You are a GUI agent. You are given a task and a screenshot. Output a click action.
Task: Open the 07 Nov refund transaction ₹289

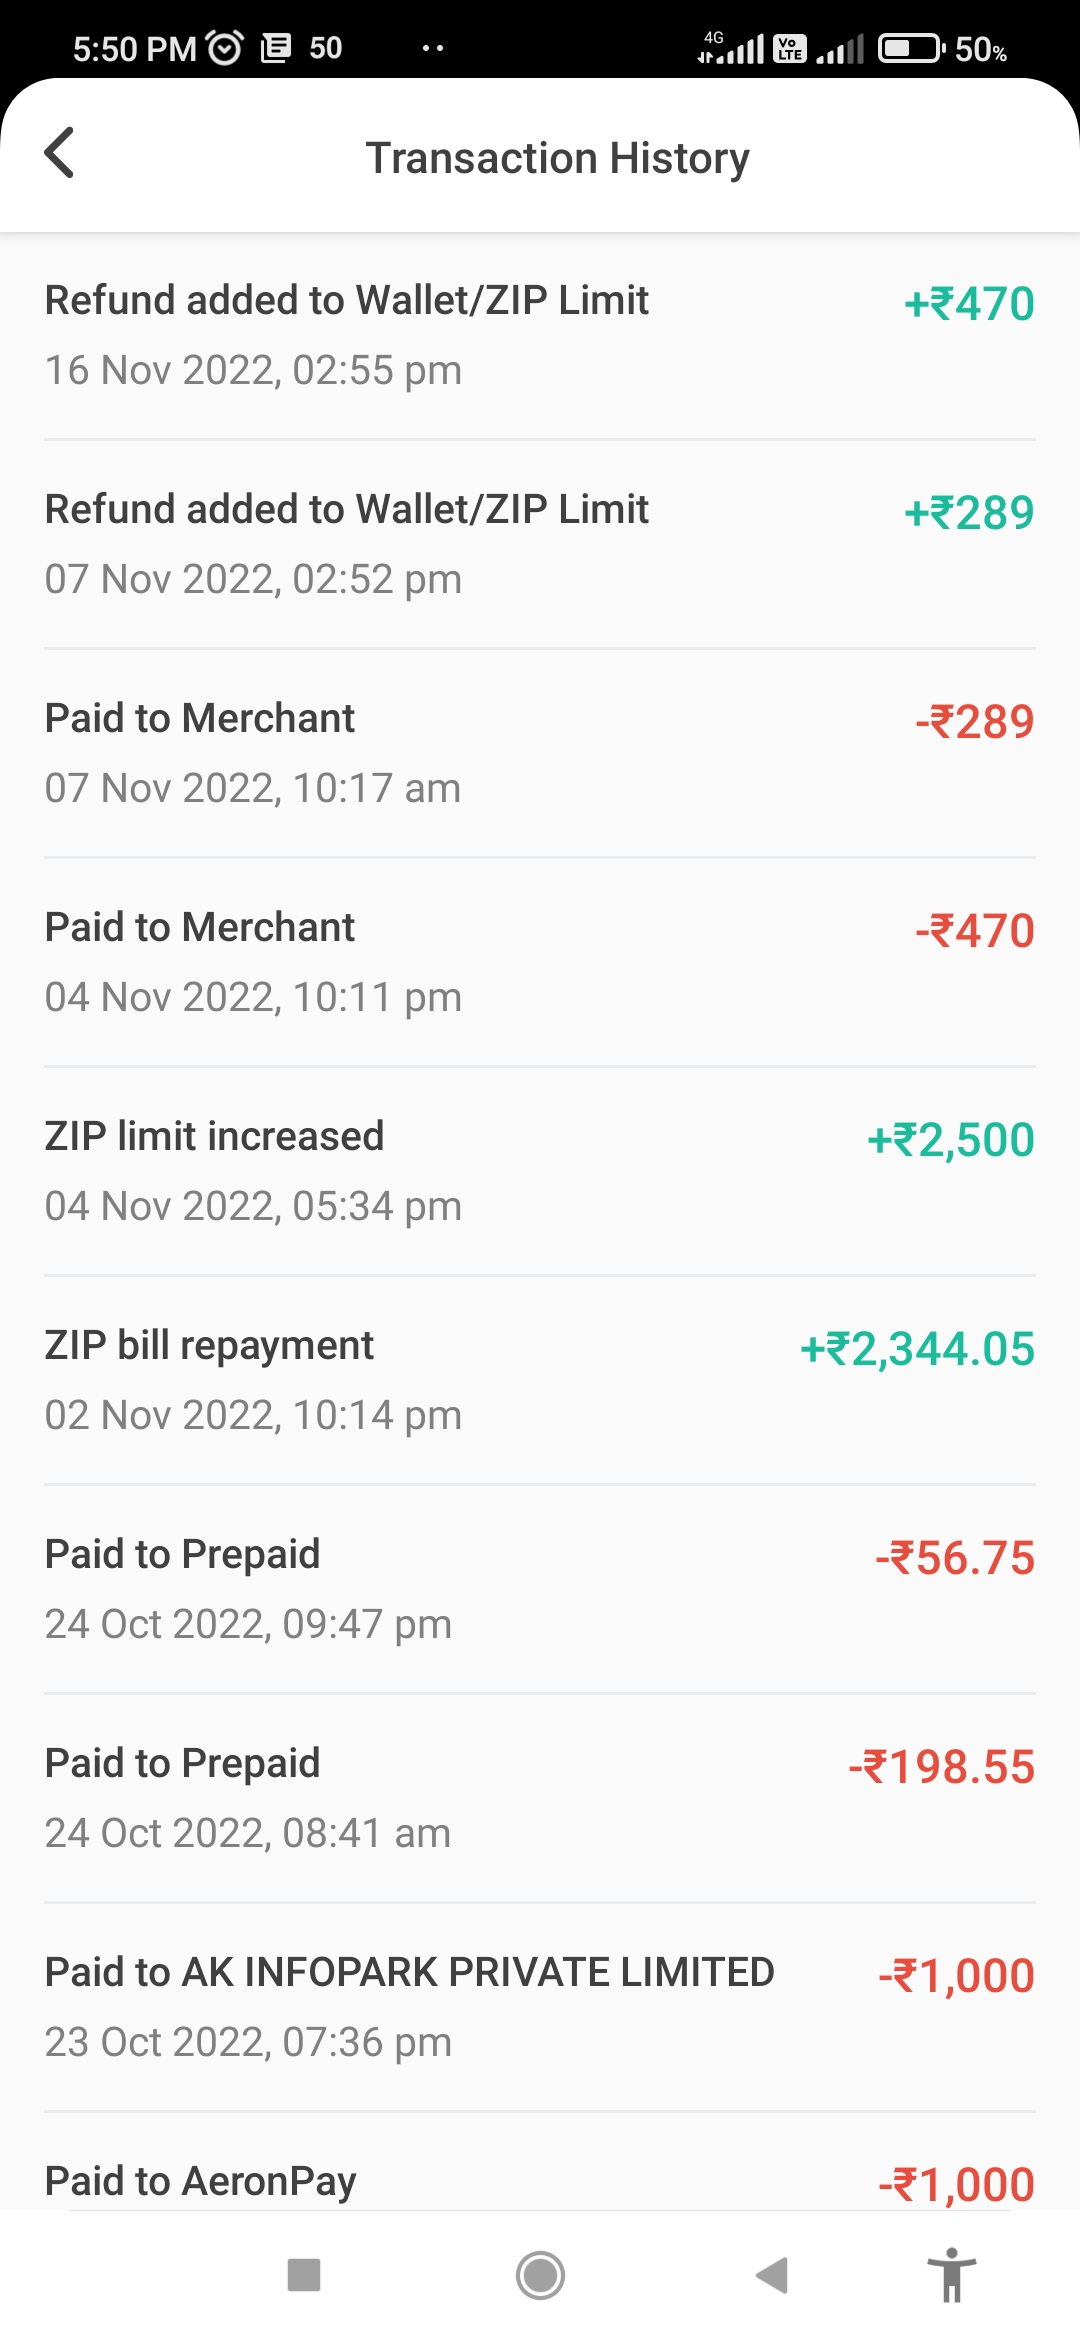[540, 544]
